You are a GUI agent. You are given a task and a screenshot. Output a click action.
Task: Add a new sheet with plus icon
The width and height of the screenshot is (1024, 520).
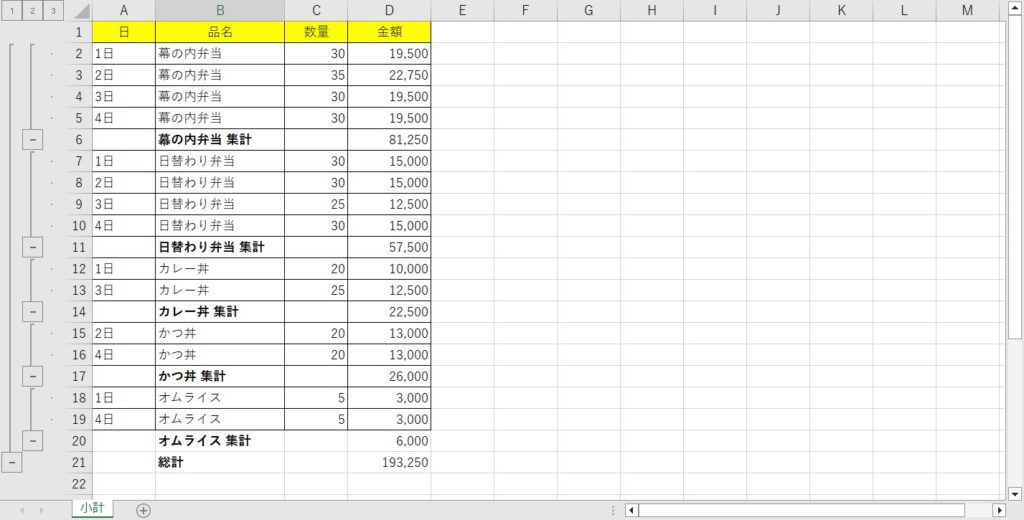[x=143, y=510]
